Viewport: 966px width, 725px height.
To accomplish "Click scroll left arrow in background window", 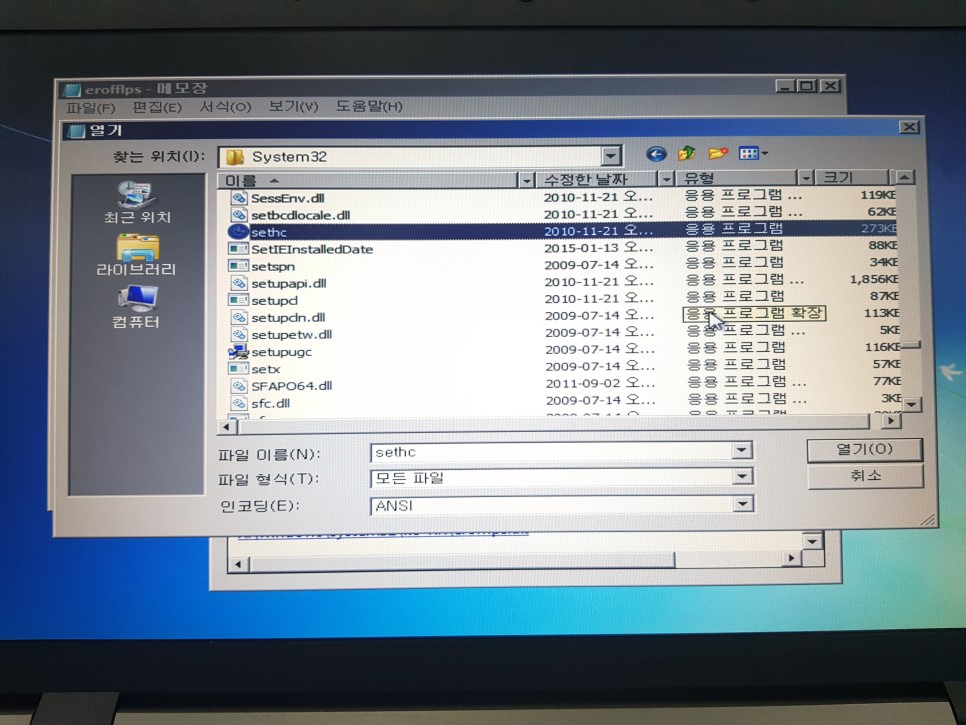I will pyautogui.click(x=238, y=564).
